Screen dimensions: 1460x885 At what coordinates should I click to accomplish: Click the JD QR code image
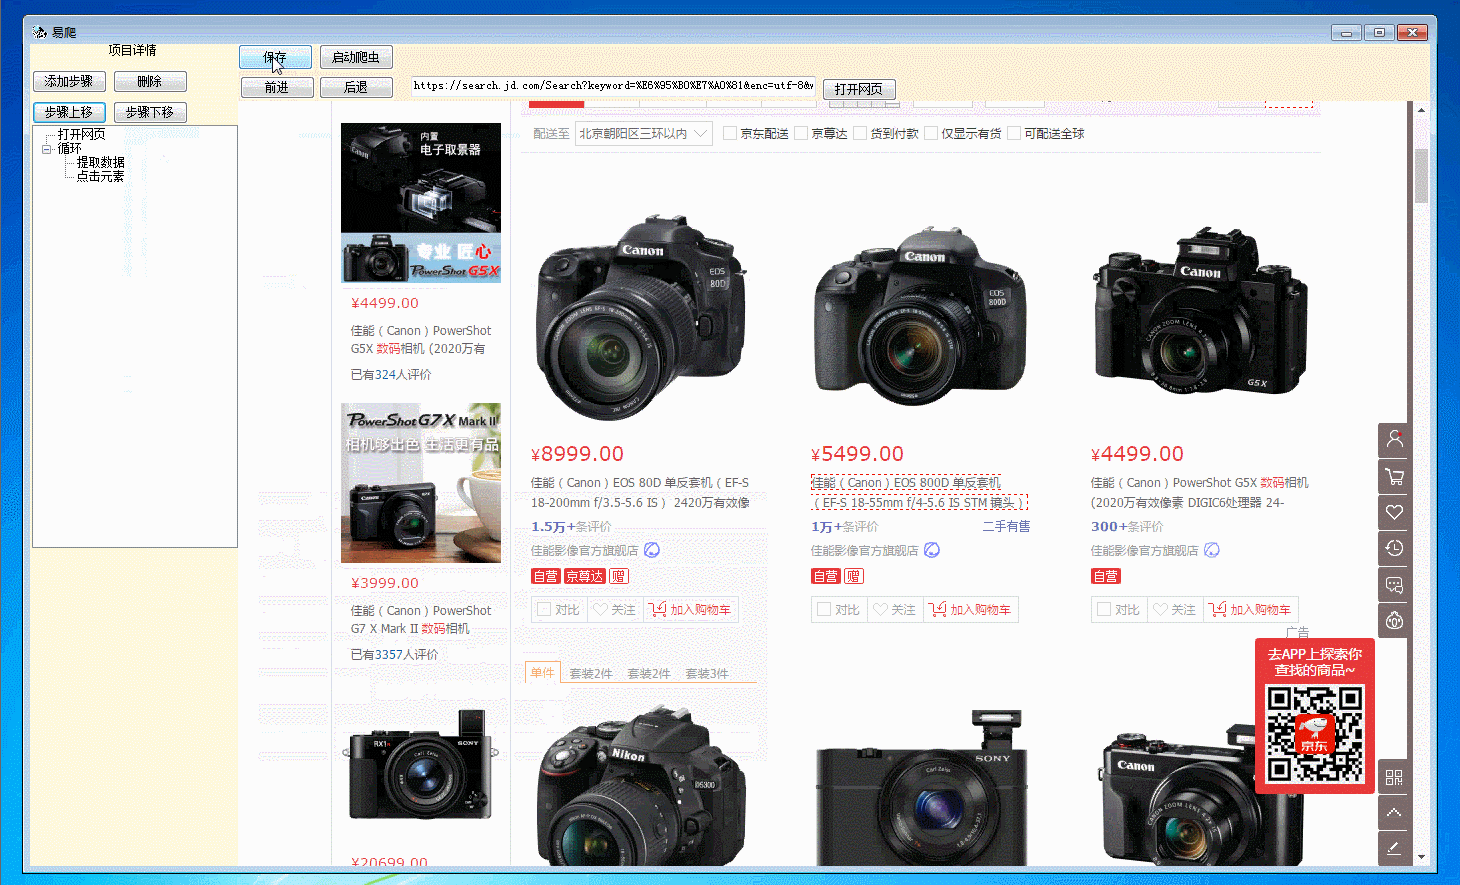1315,734
